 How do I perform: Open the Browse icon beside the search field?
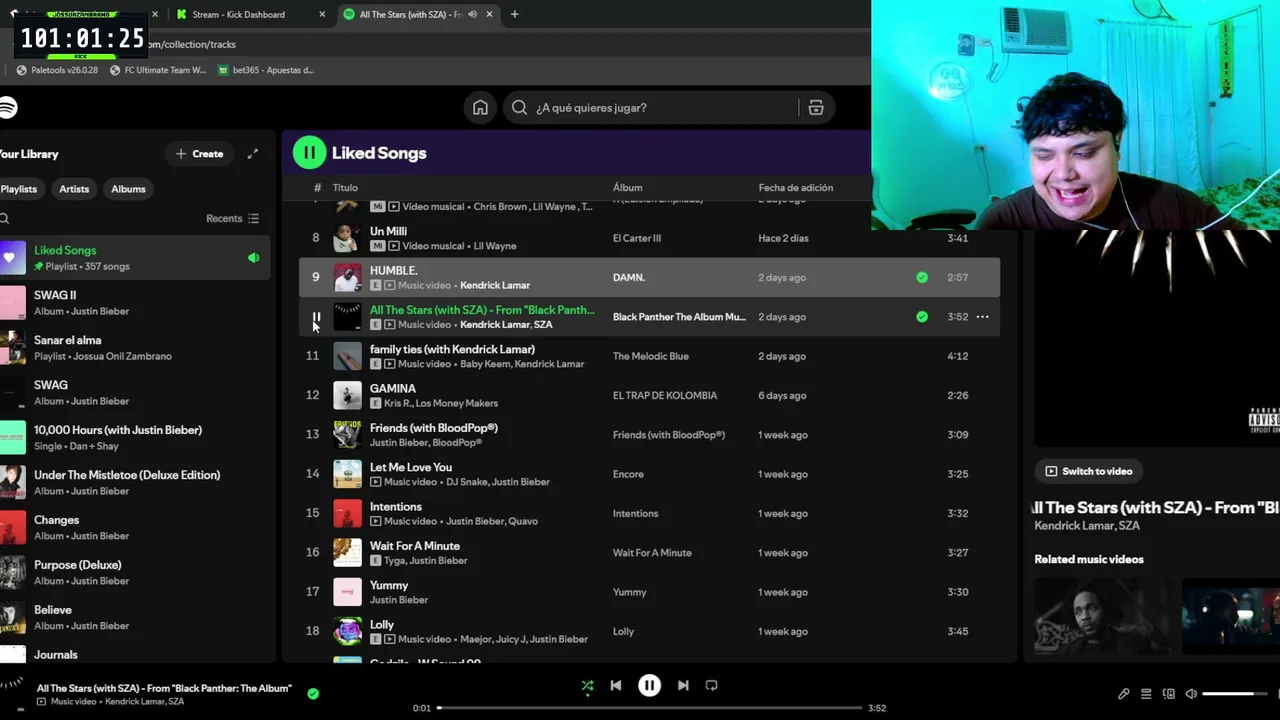point(816,108)
